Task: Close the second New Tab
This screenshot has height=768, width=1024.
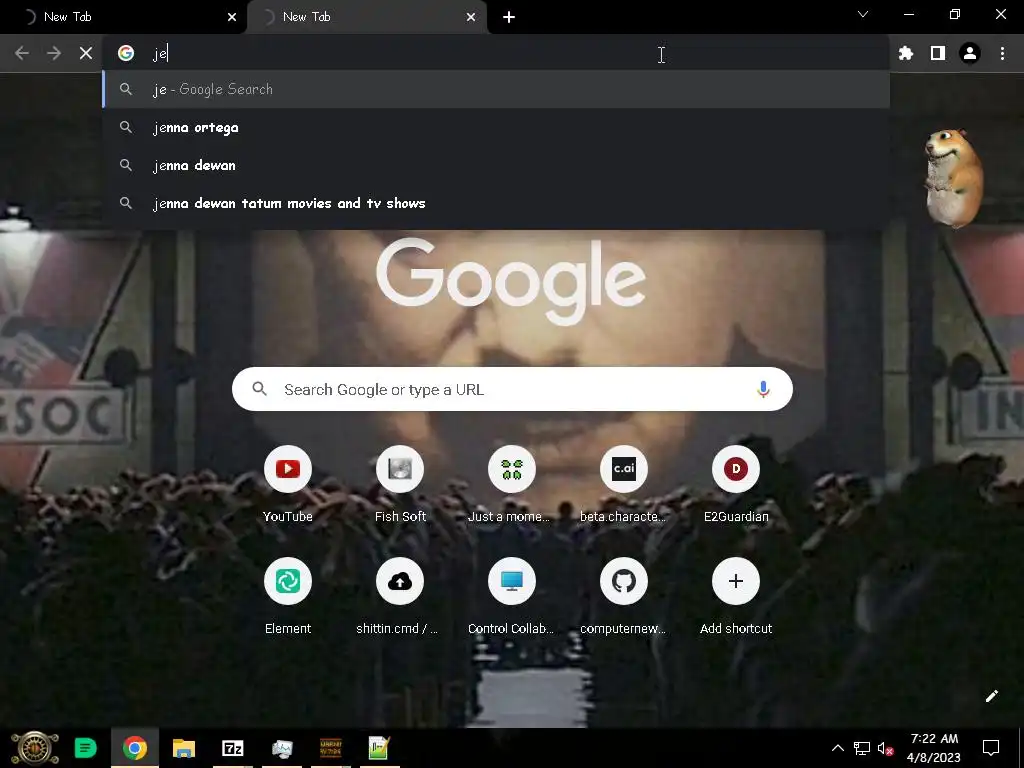Action: pyautogui.click(x=471, y=17)
